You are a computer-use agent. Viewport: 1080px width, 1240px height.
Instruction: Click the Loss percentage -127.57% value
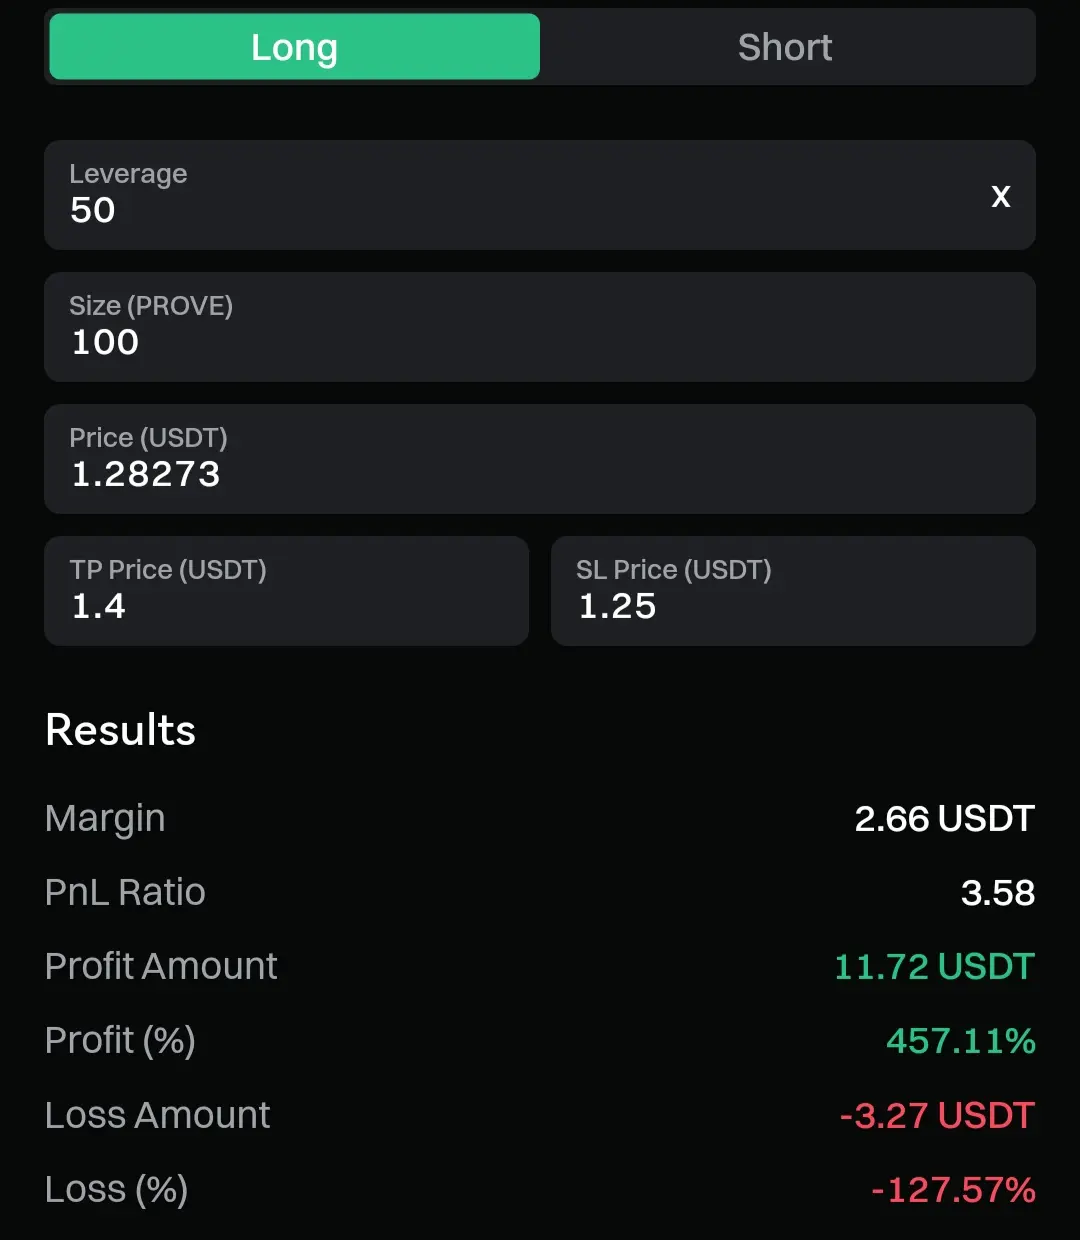(954, 1190)
